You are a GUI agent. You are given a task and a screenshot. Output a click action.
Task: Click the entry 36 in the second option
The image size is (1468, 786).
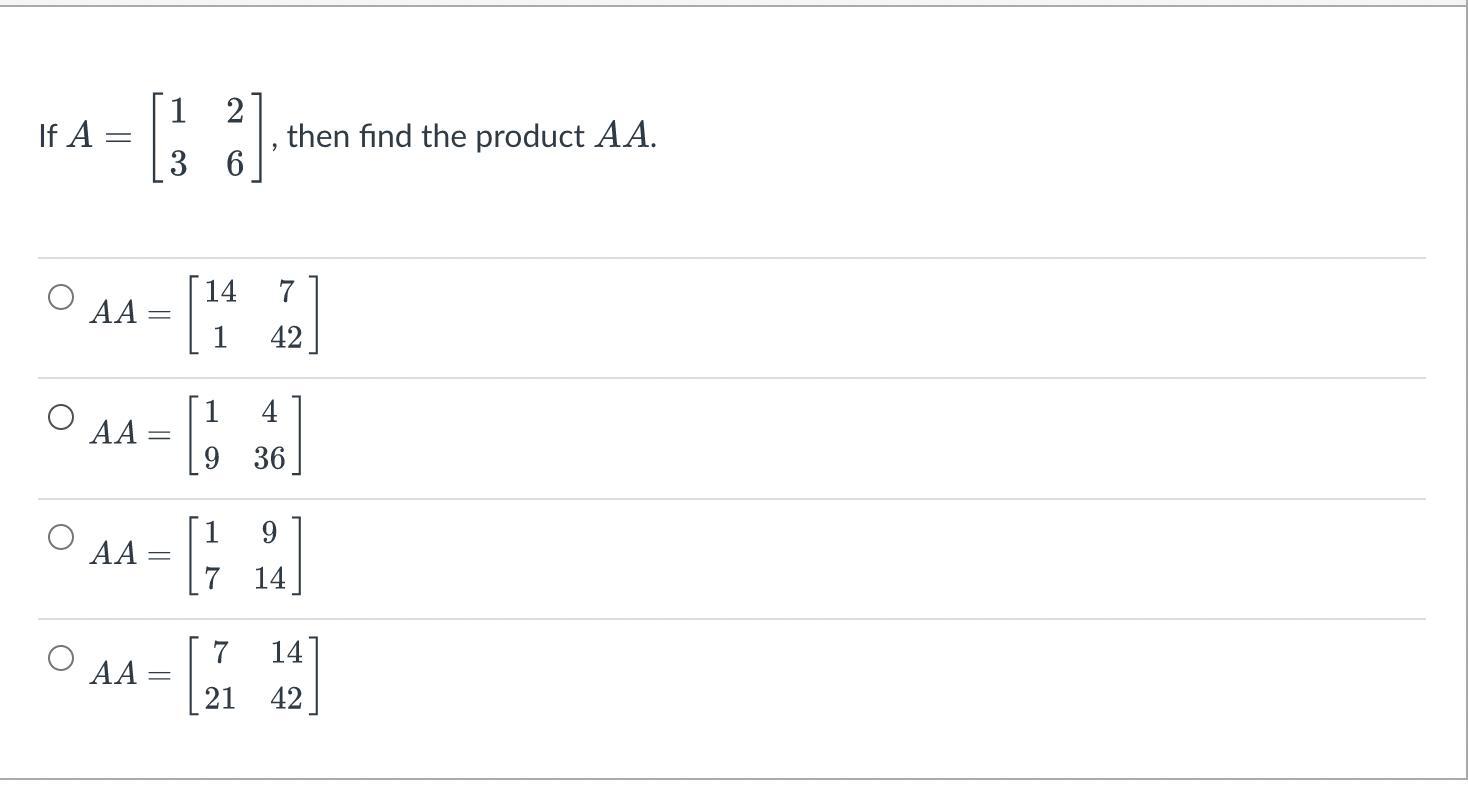point(269,458)
